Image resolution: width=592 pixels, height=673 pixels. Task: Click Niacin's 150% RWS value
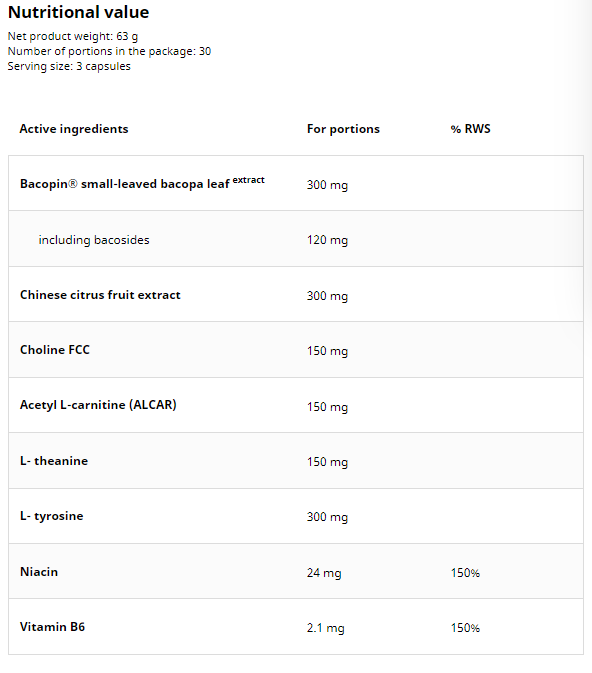pos(465,573)
